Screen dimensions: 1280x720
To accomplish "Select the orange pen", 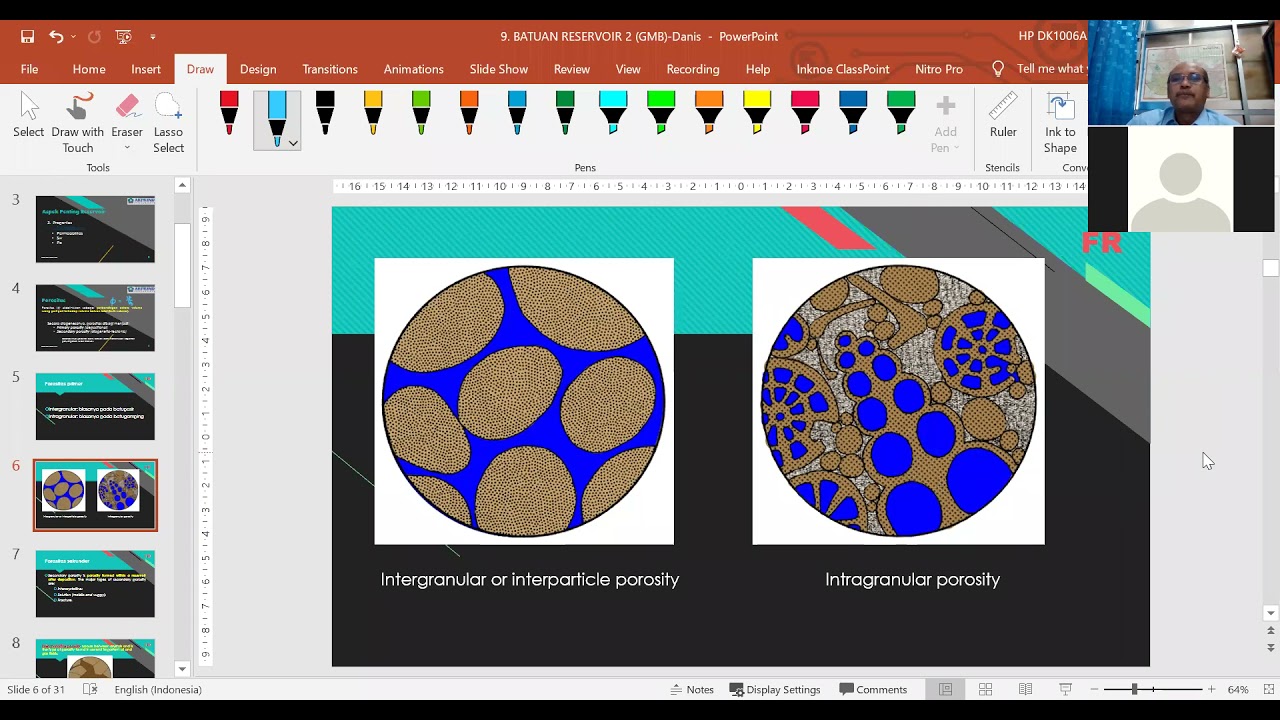I will 469,113.
